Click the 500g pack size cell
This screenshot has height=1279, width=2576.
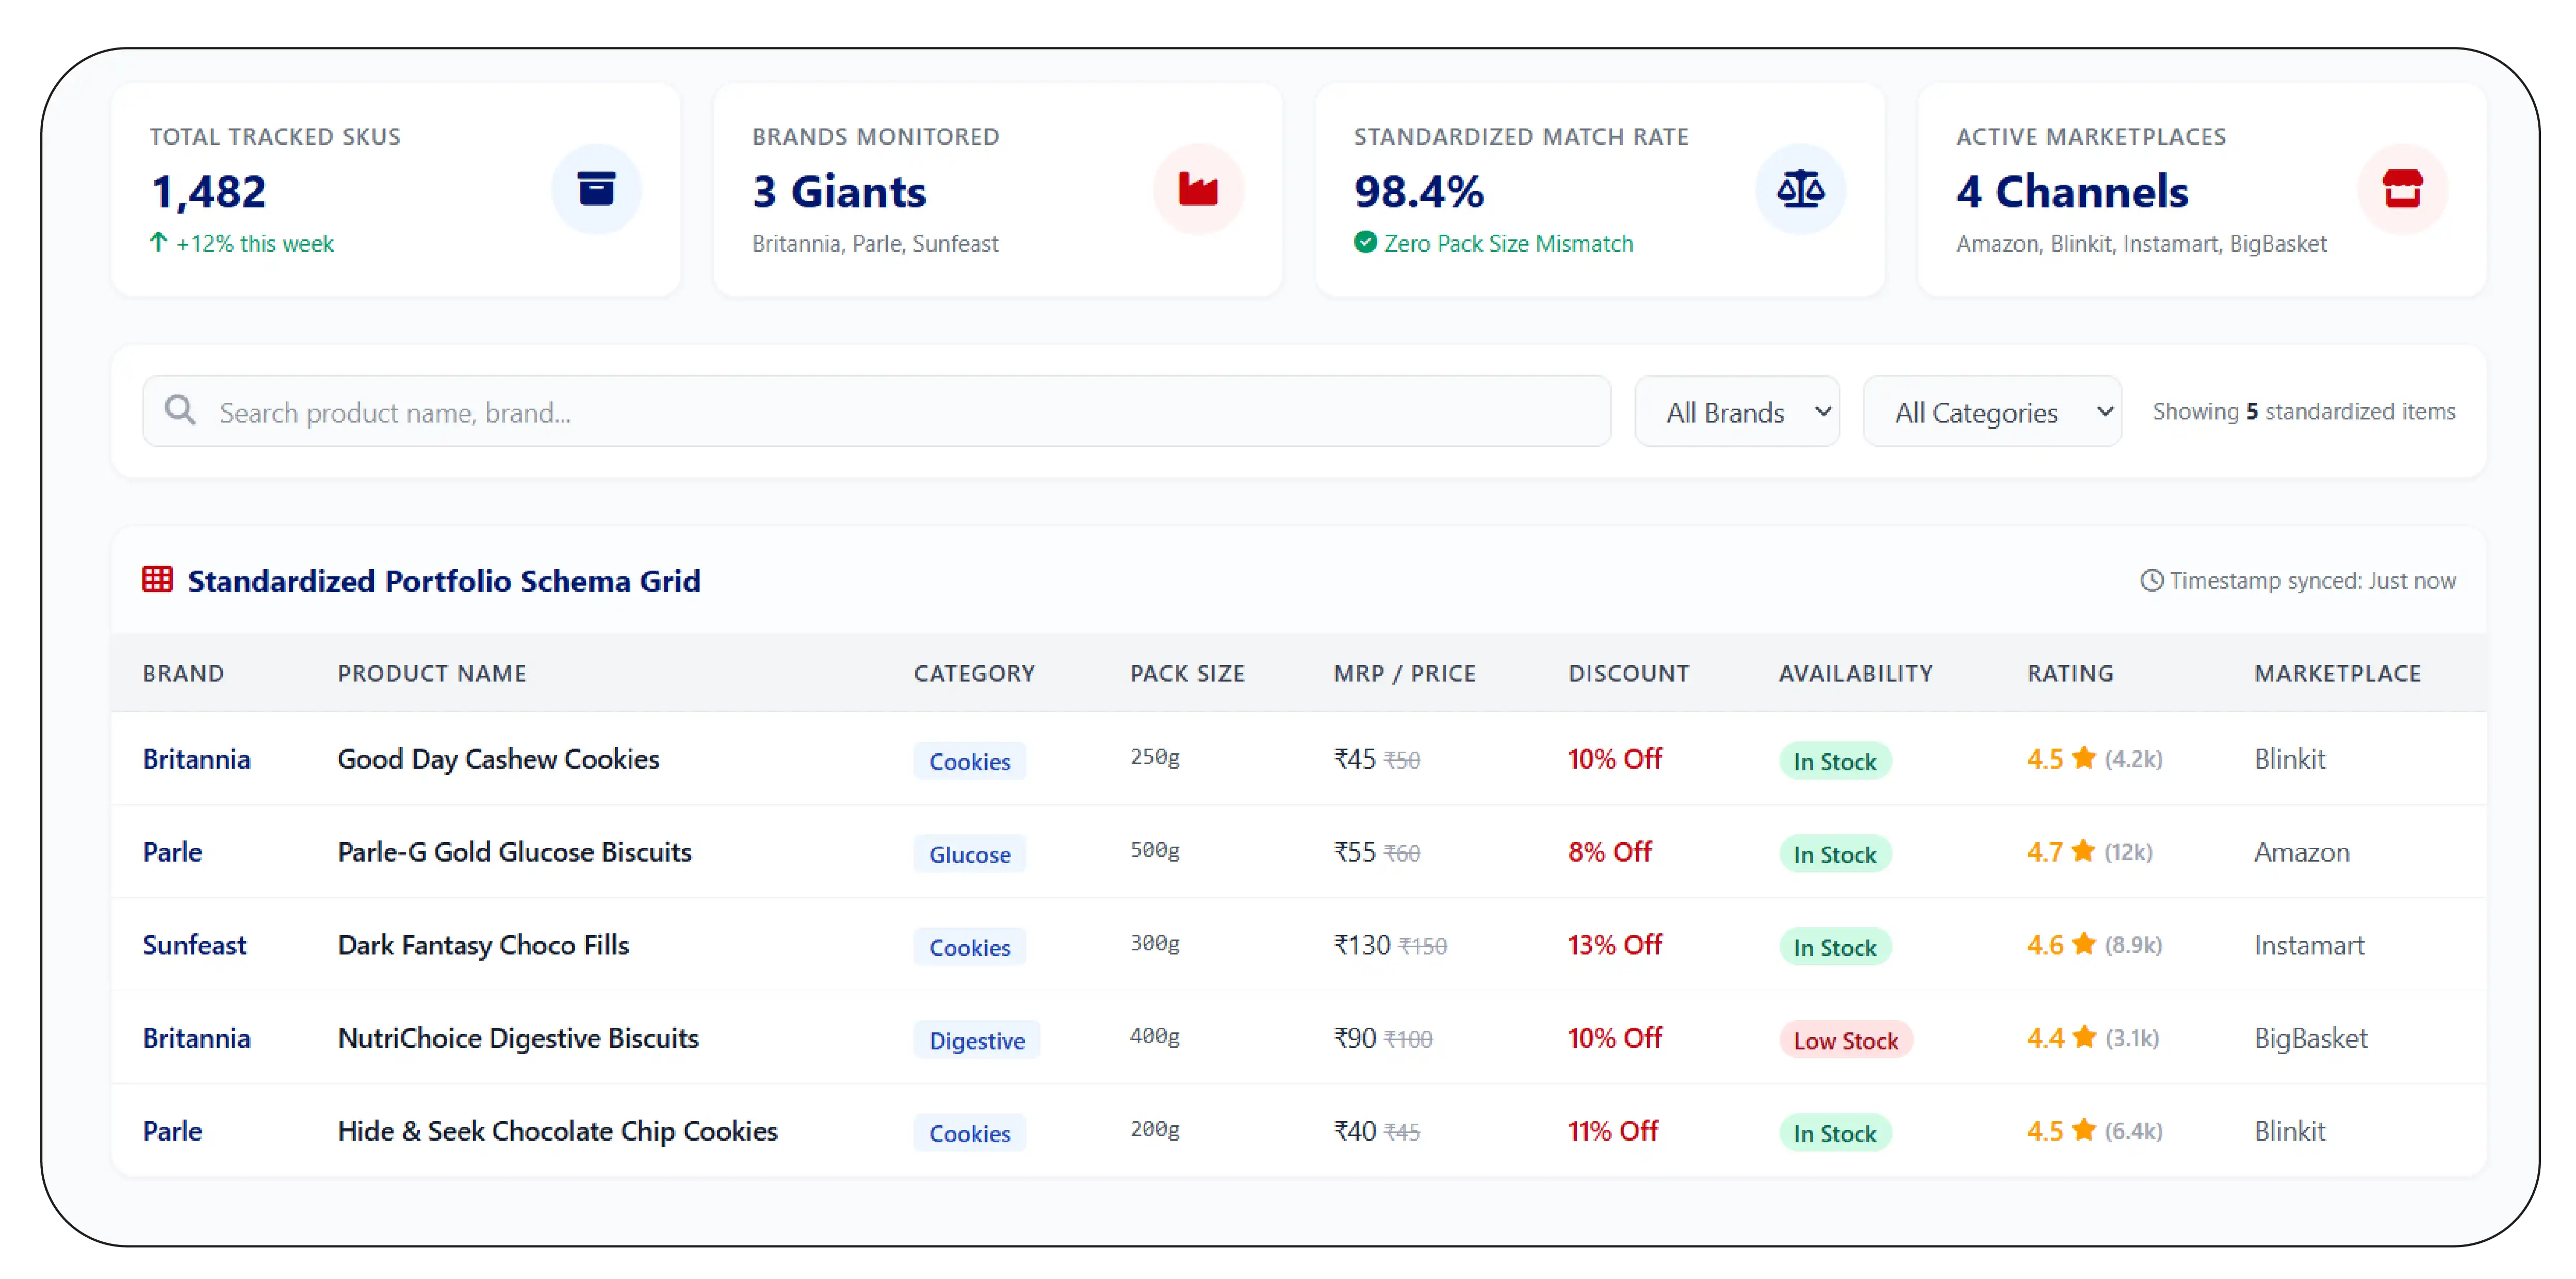coord(1155,850)
